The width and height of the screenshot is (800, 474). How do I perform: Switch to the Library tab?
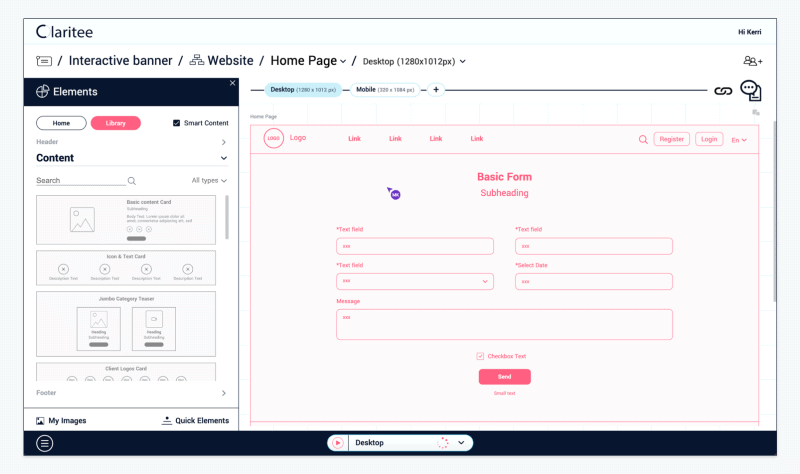116,123
